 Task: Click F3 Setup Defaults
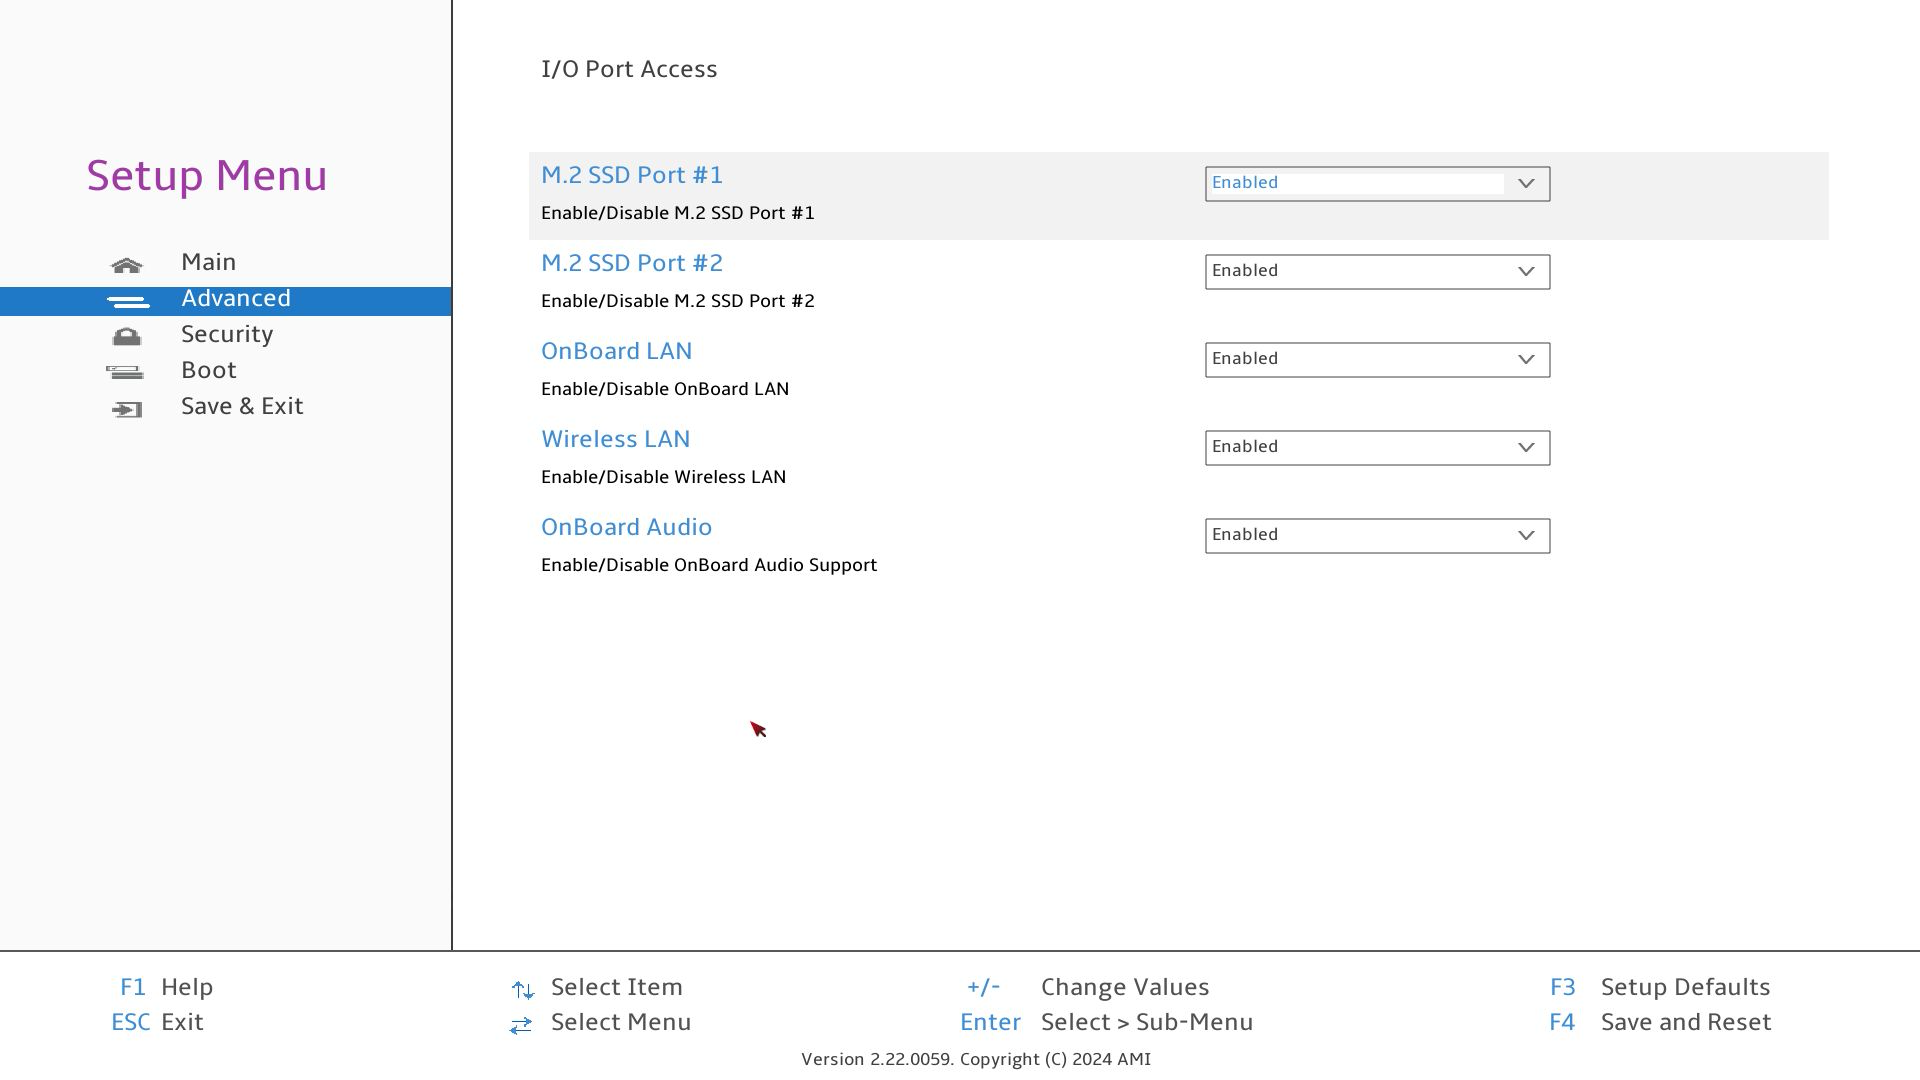[x=1685, y=987]
